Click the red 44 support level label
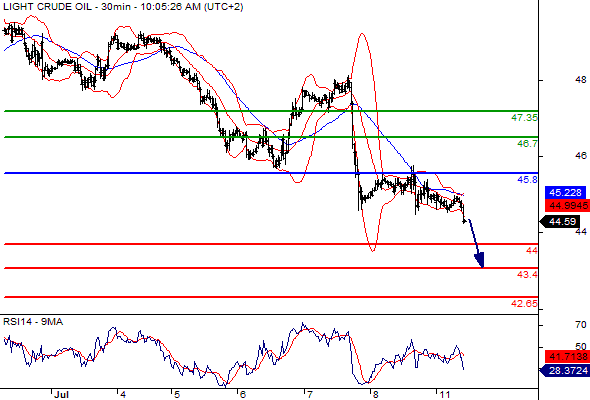 [532, 250]
